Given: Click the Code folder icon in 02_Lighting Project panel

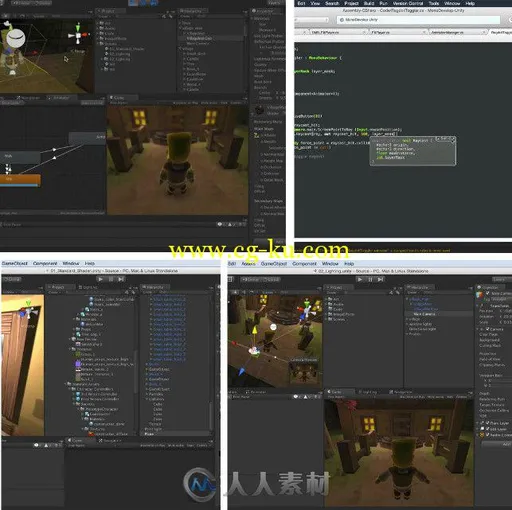Looking at the screenshot, I should pos(330,309).
